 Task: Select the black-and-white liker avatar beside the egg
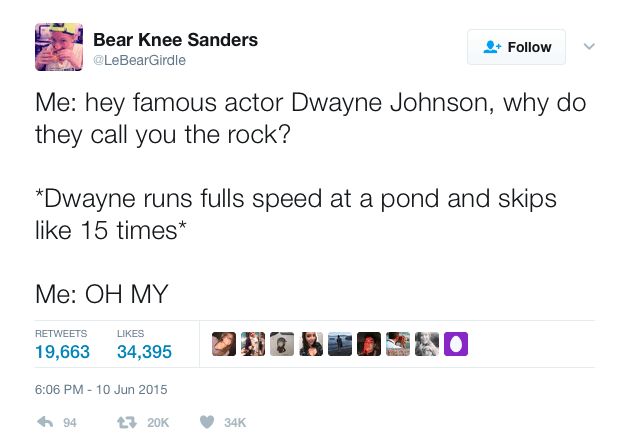(x=427, y=344)
